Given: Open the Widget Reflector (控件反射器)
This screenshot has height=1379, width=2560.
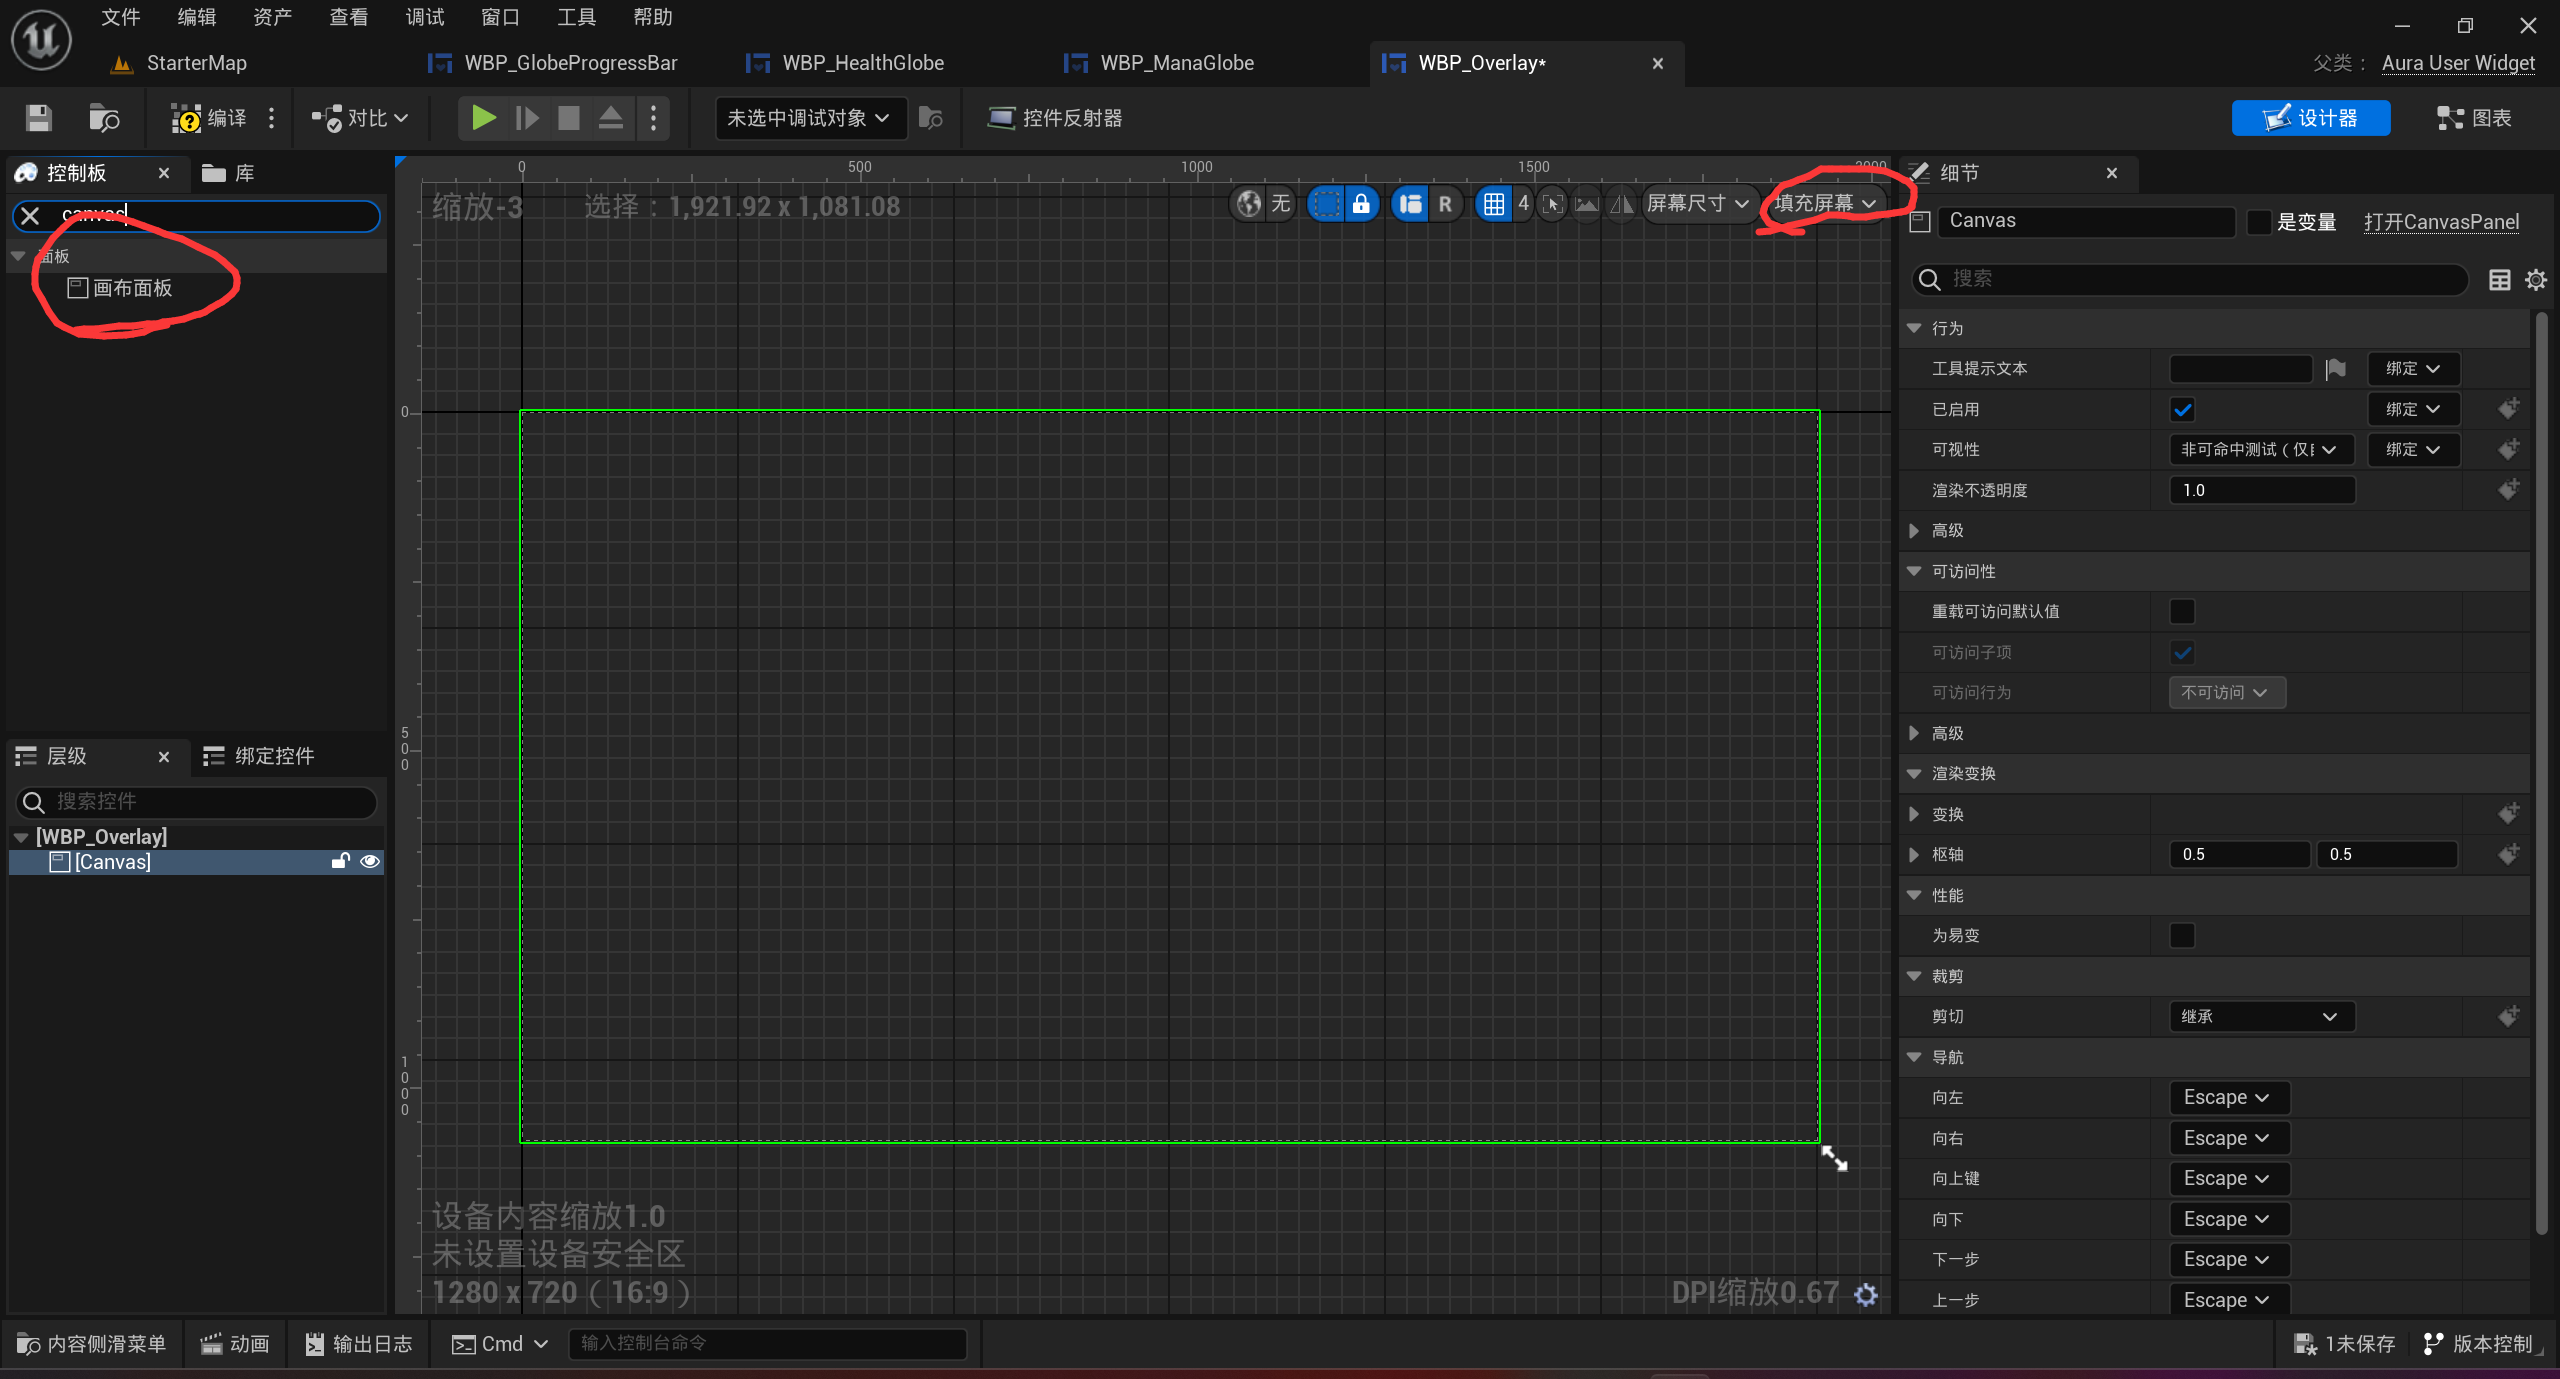Looking at the screenshot, I should (x=1055, y=118).
